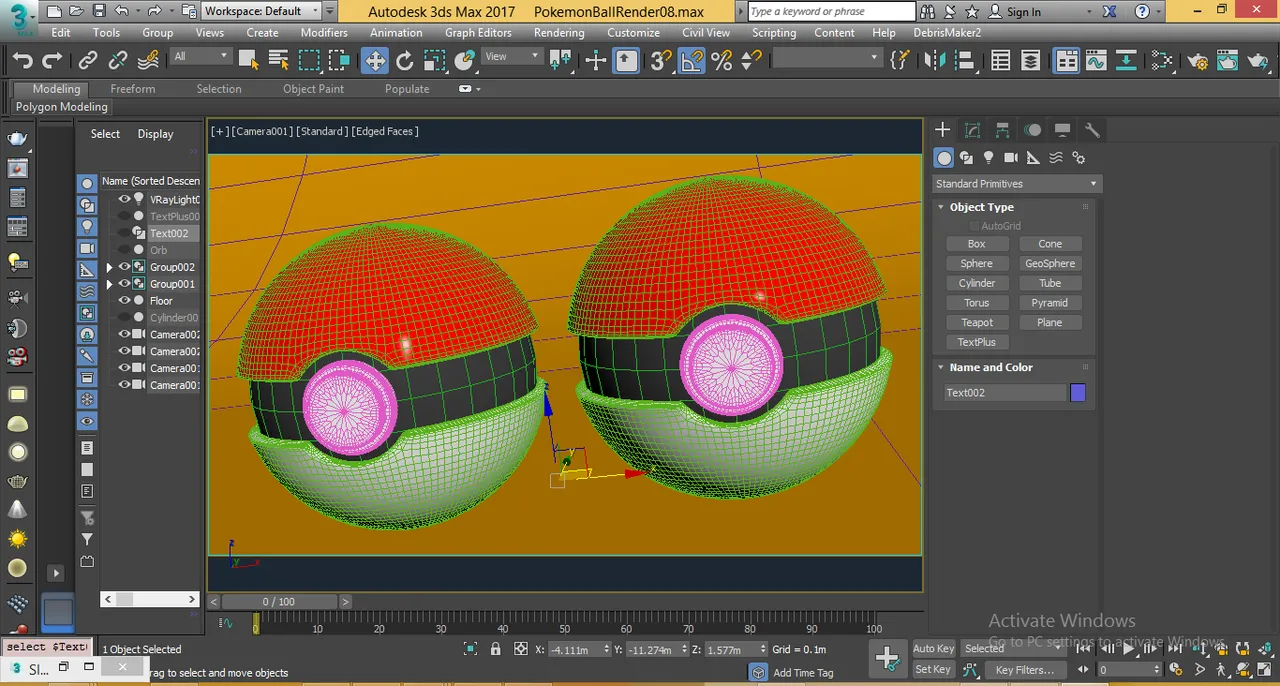This screenshot has width=1280, height=686.
Task: Expand Group001 in scene explorer
Action: click(110, 284)
